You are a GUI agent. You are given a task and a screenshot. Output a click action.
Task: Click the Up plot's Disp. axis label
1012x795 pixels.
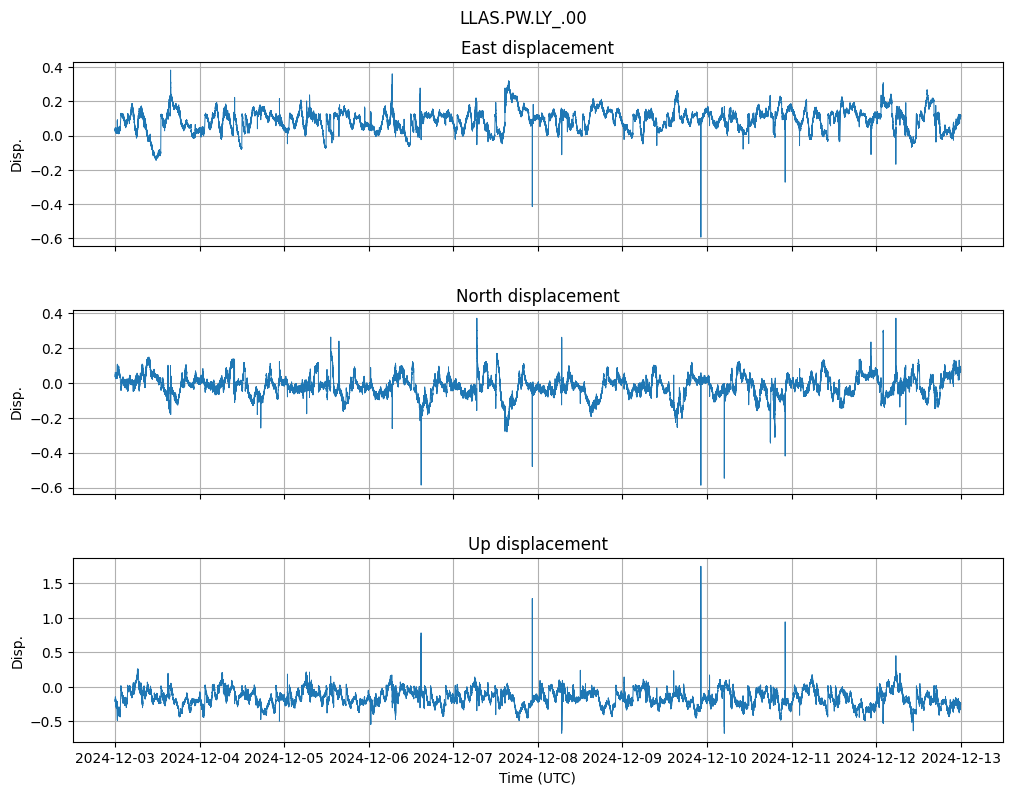tap(16, 651)
